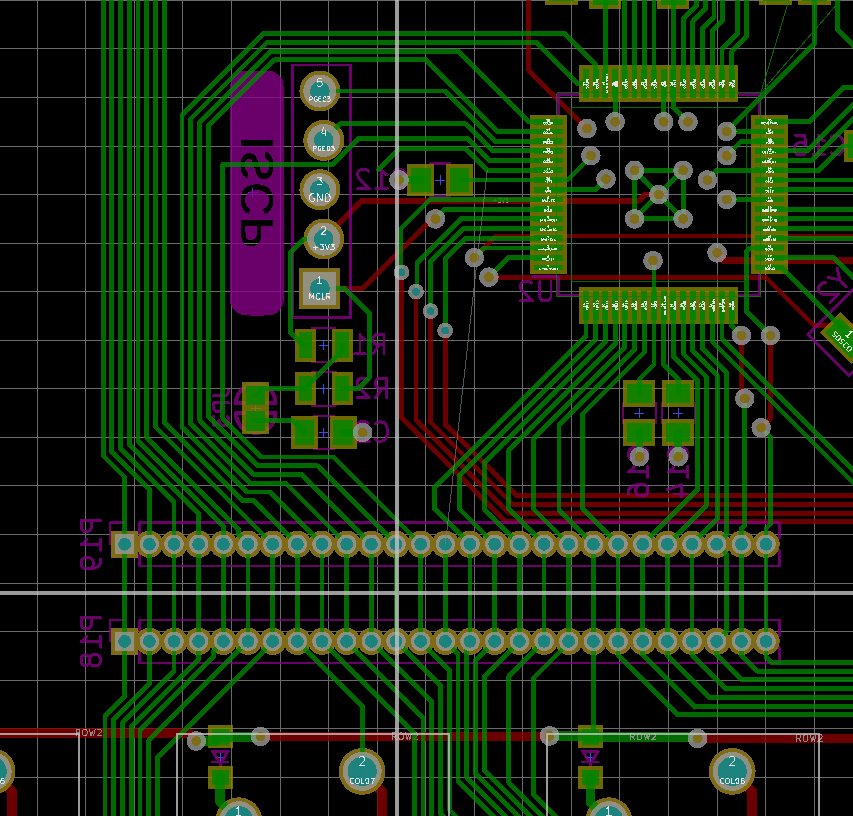This screenshot has height=816, width=853.
Task: Click pad 4 labeled PGED3
Action: tap(322, 140)
